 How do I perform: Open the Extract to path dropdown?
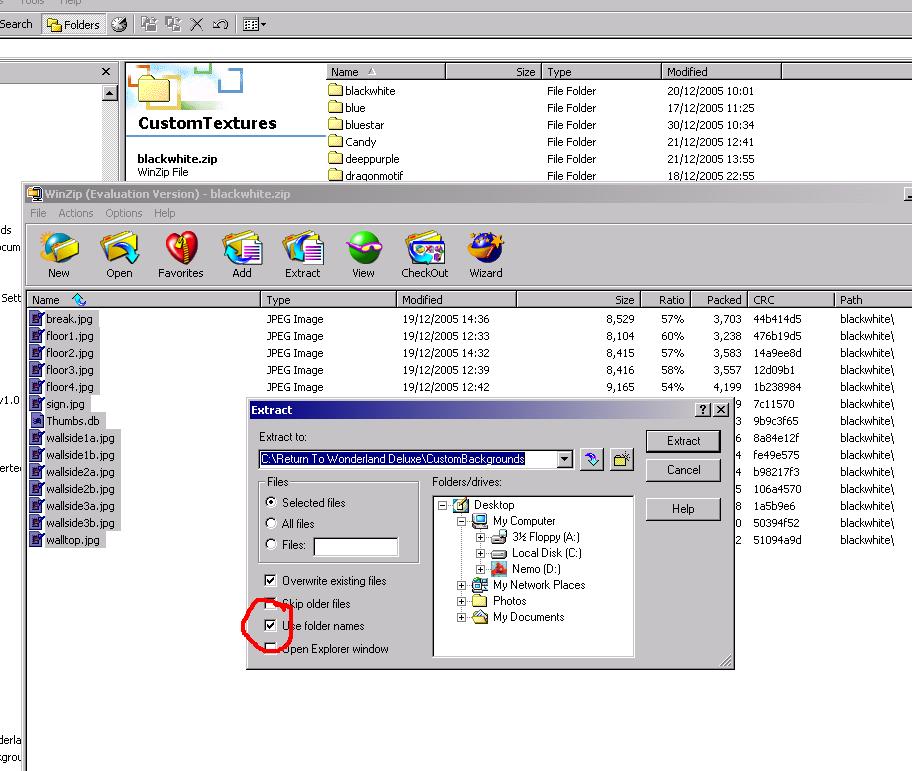pyautogui.click(x=564, y=459)
